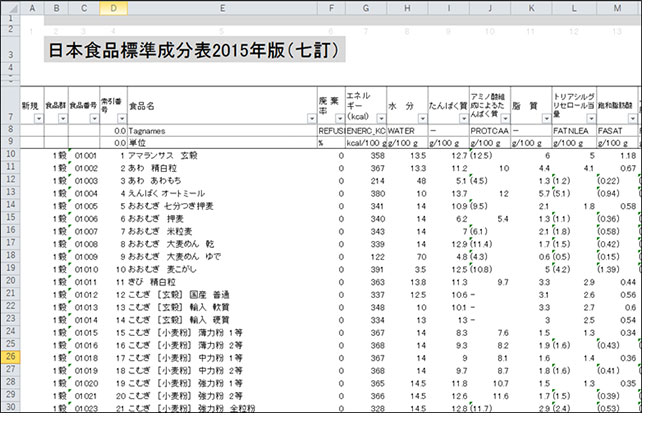
Task: Select row 3 header
Action: pos(10,49)
